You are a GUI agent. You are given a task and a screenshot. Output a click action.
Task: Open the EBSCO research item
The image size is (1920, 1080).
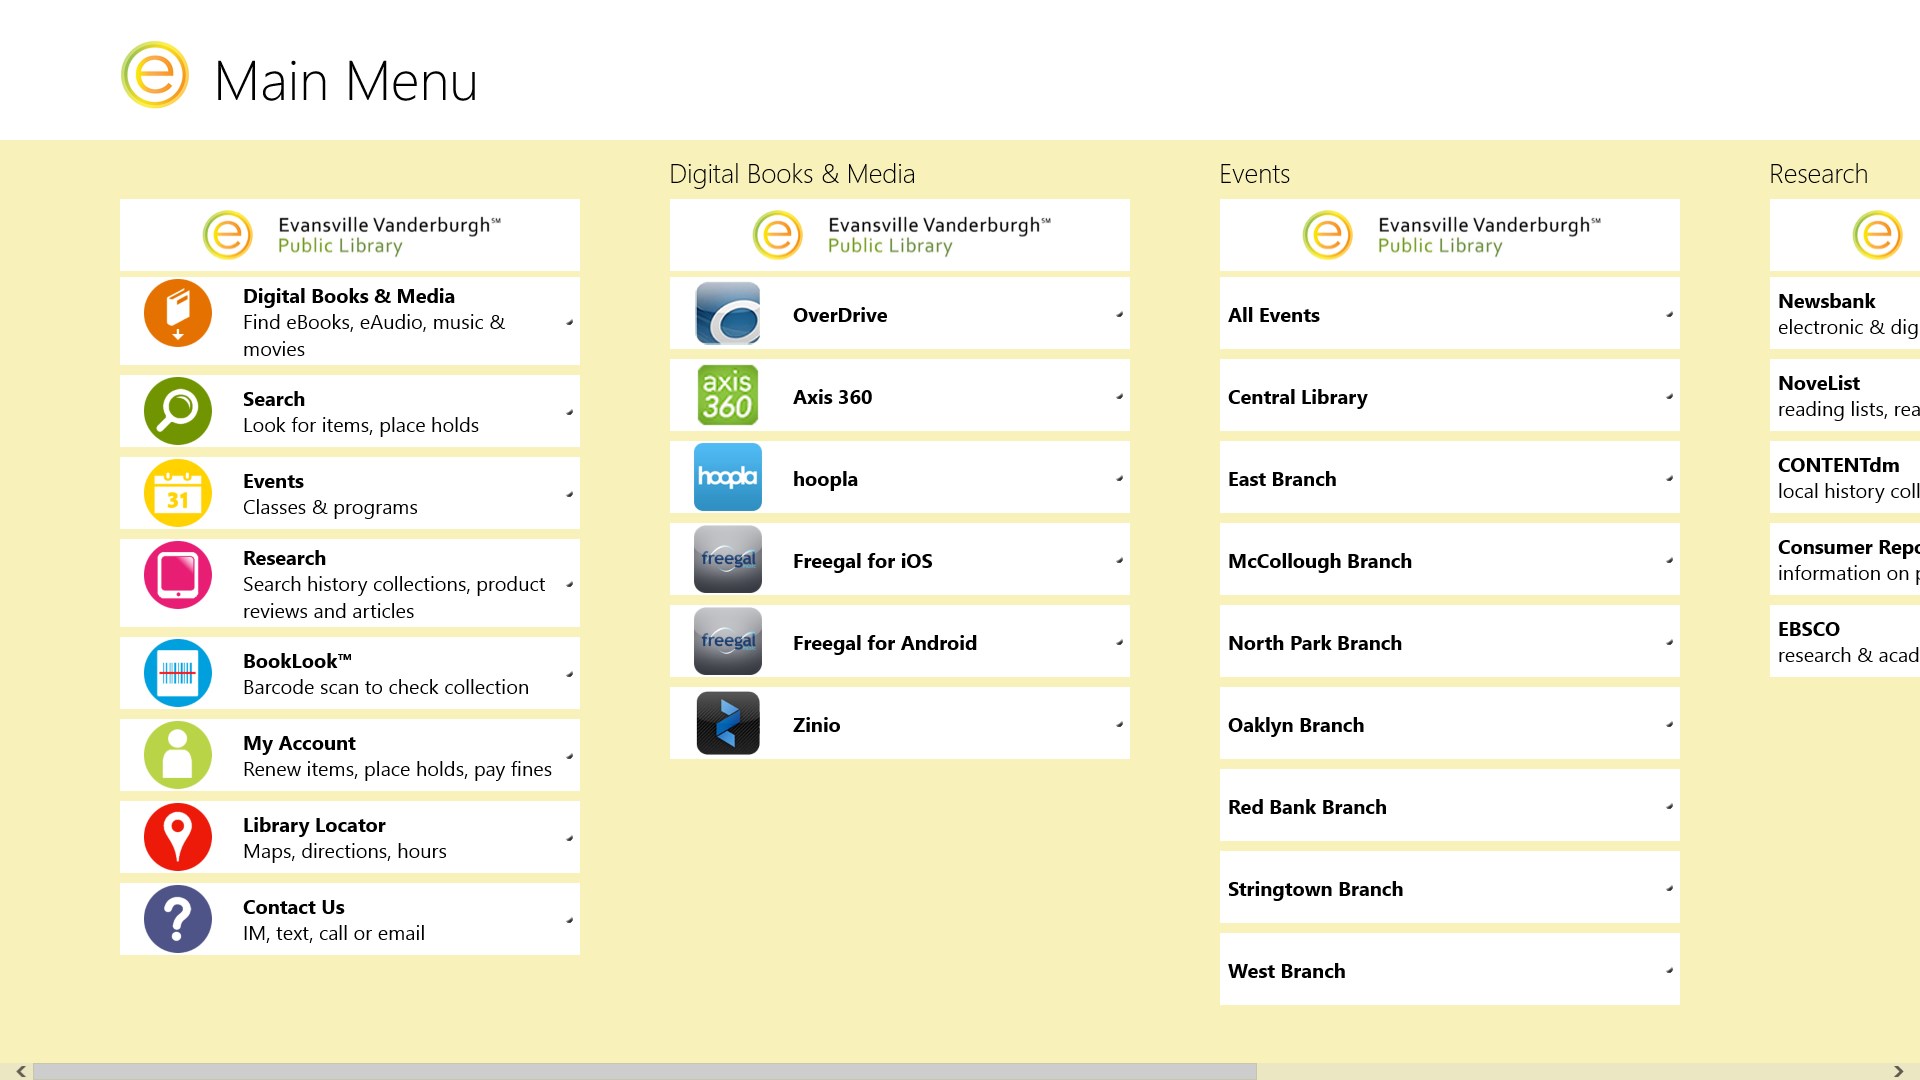[1845, 642]
